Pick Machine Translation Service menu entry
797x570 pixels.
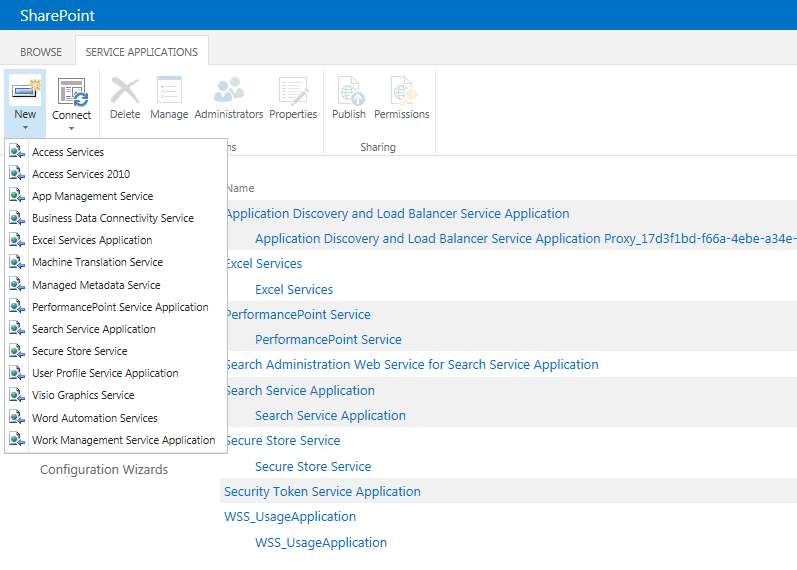click(98, 262)
